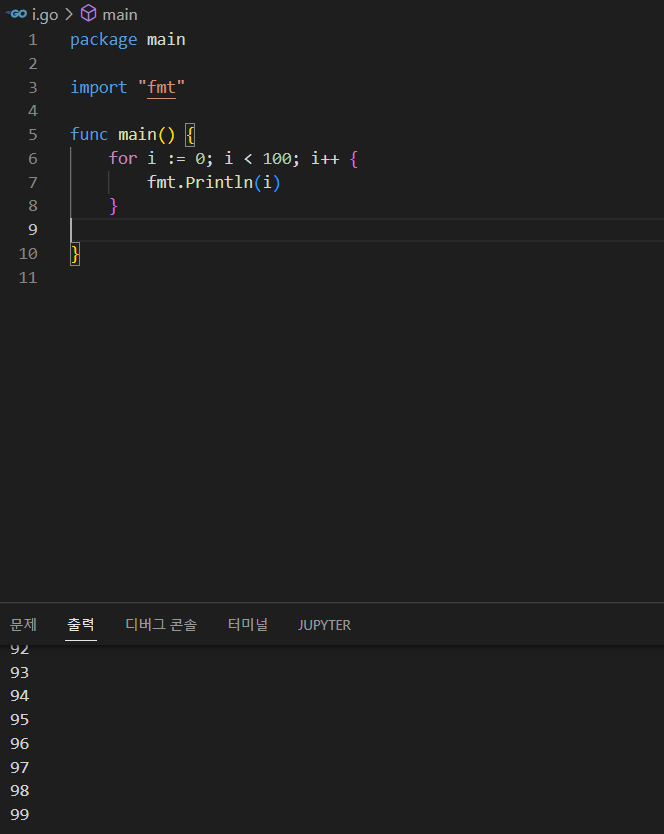This screenshot has height=834, width=664.
Task: Click the pink closing brace on line 8
Action: pyautogui.click(x=113, y=206)
